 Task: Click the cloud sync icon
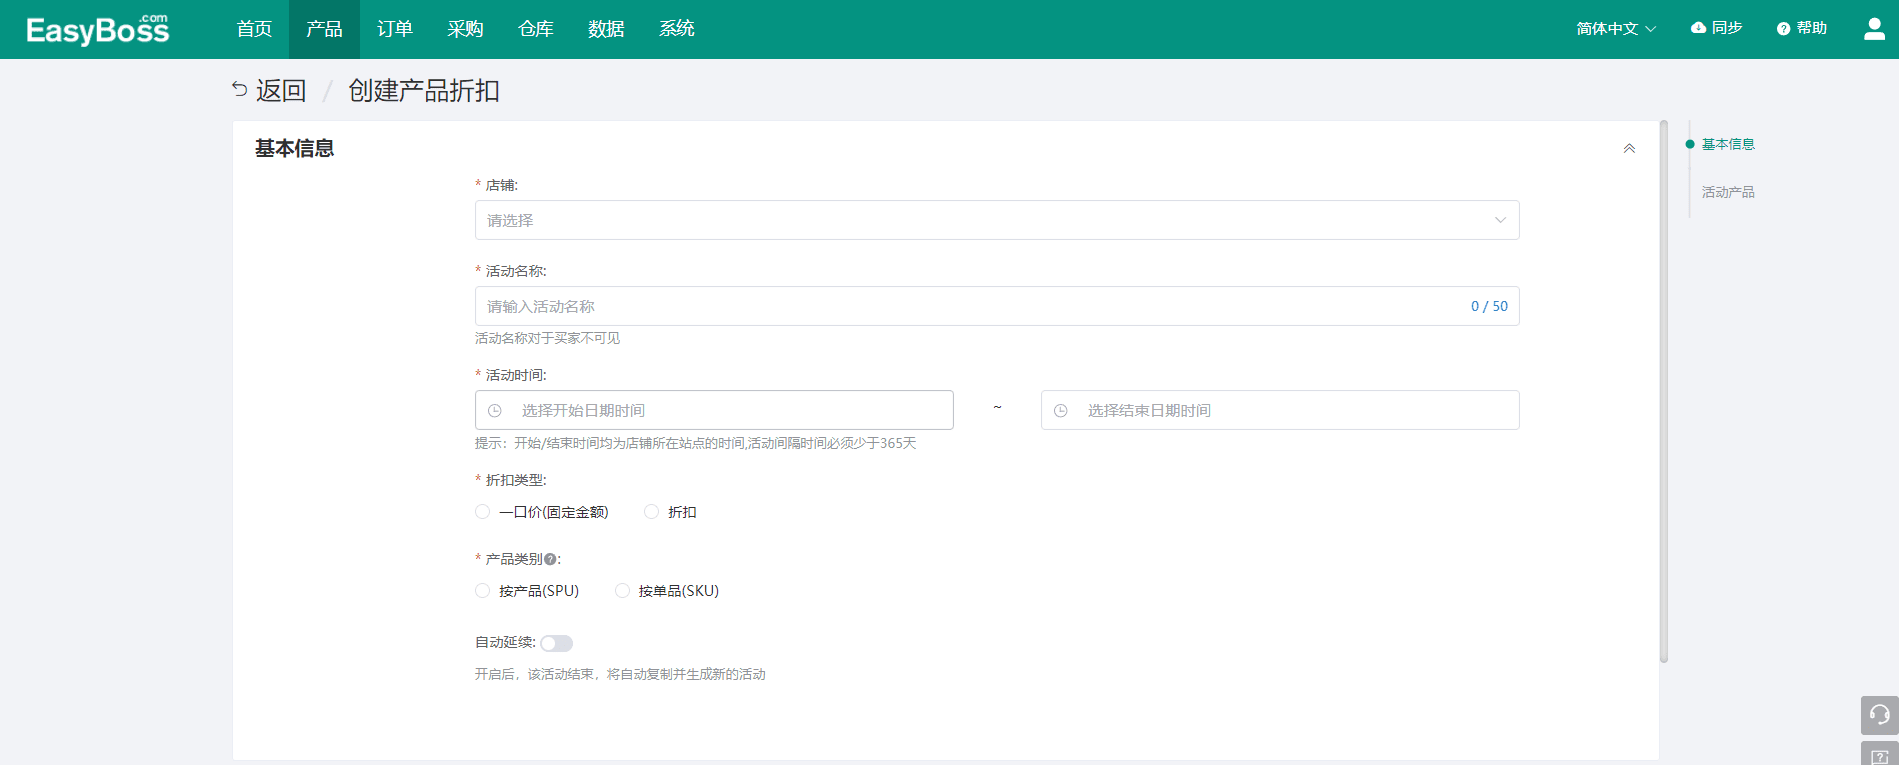(1698, 28)
